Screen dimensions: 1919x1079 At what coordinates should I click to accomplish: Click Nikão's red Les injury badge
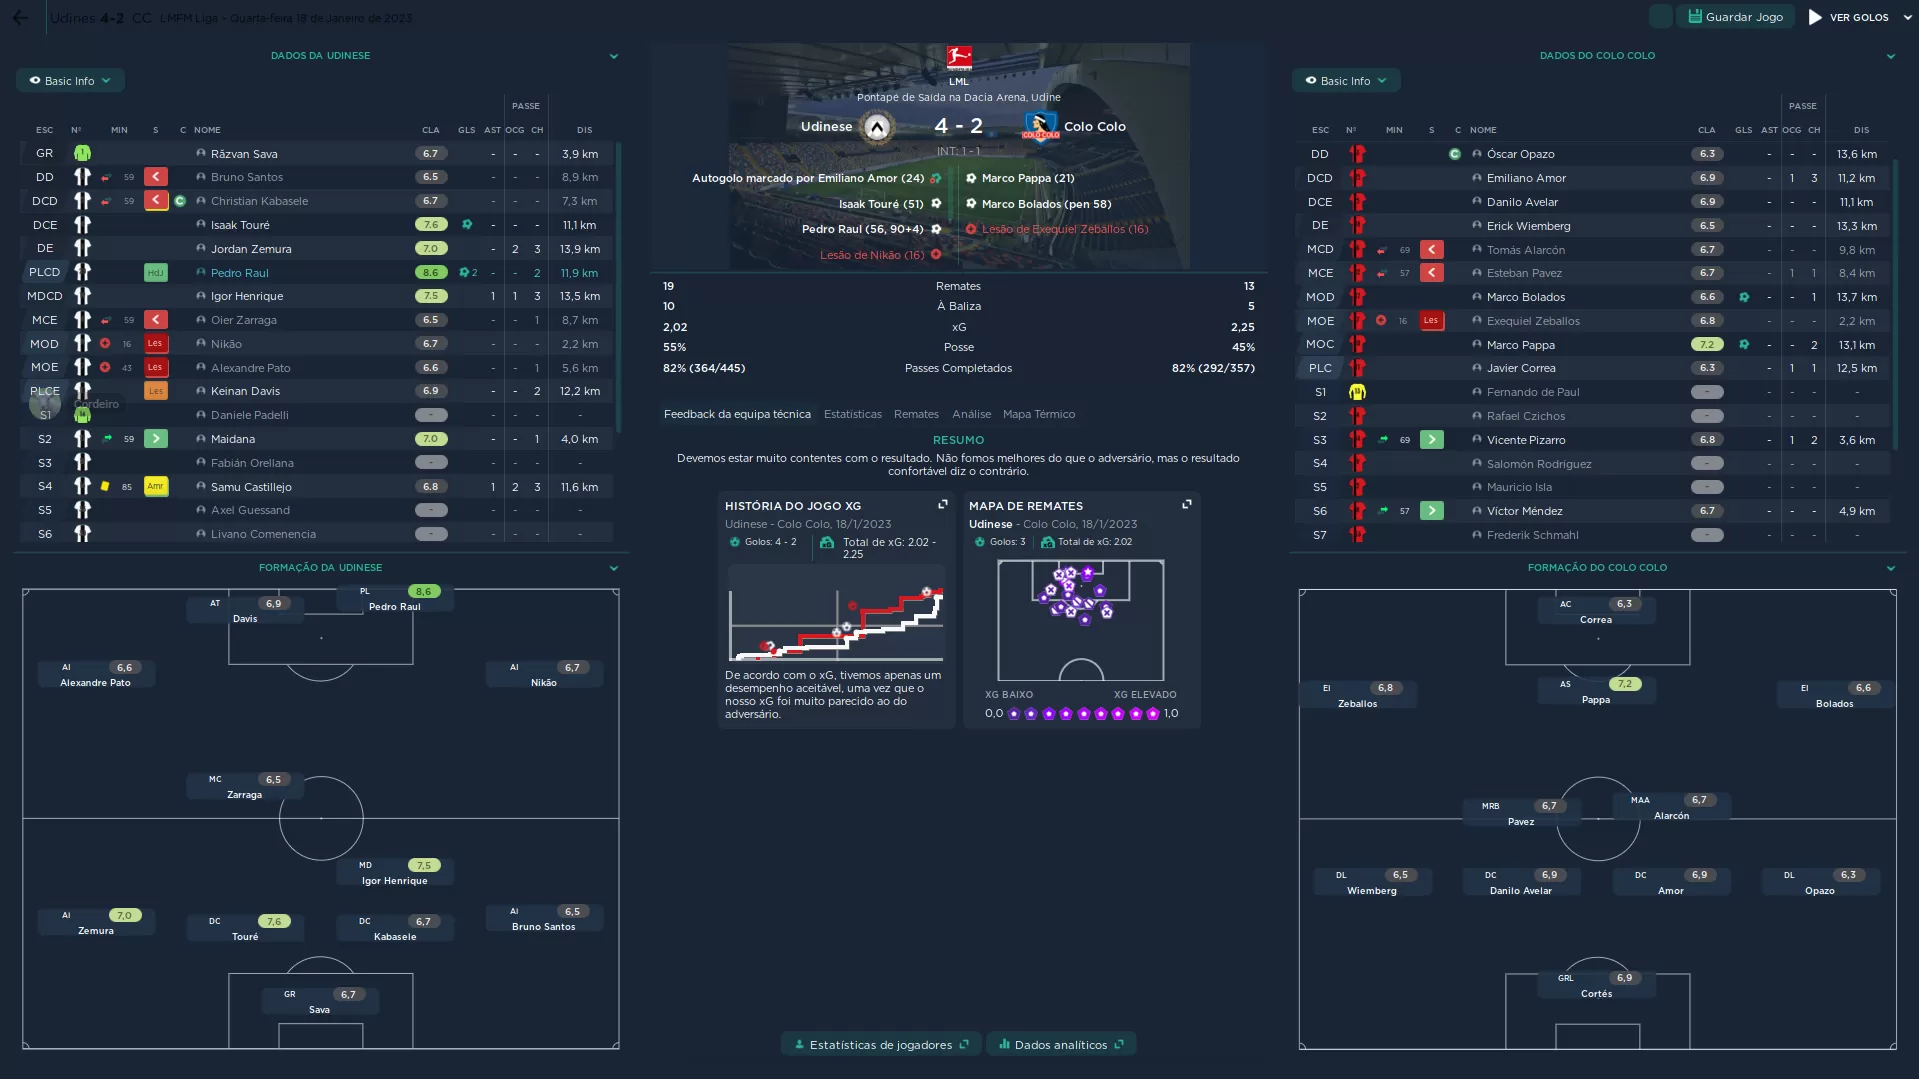(x=155, y=343)
